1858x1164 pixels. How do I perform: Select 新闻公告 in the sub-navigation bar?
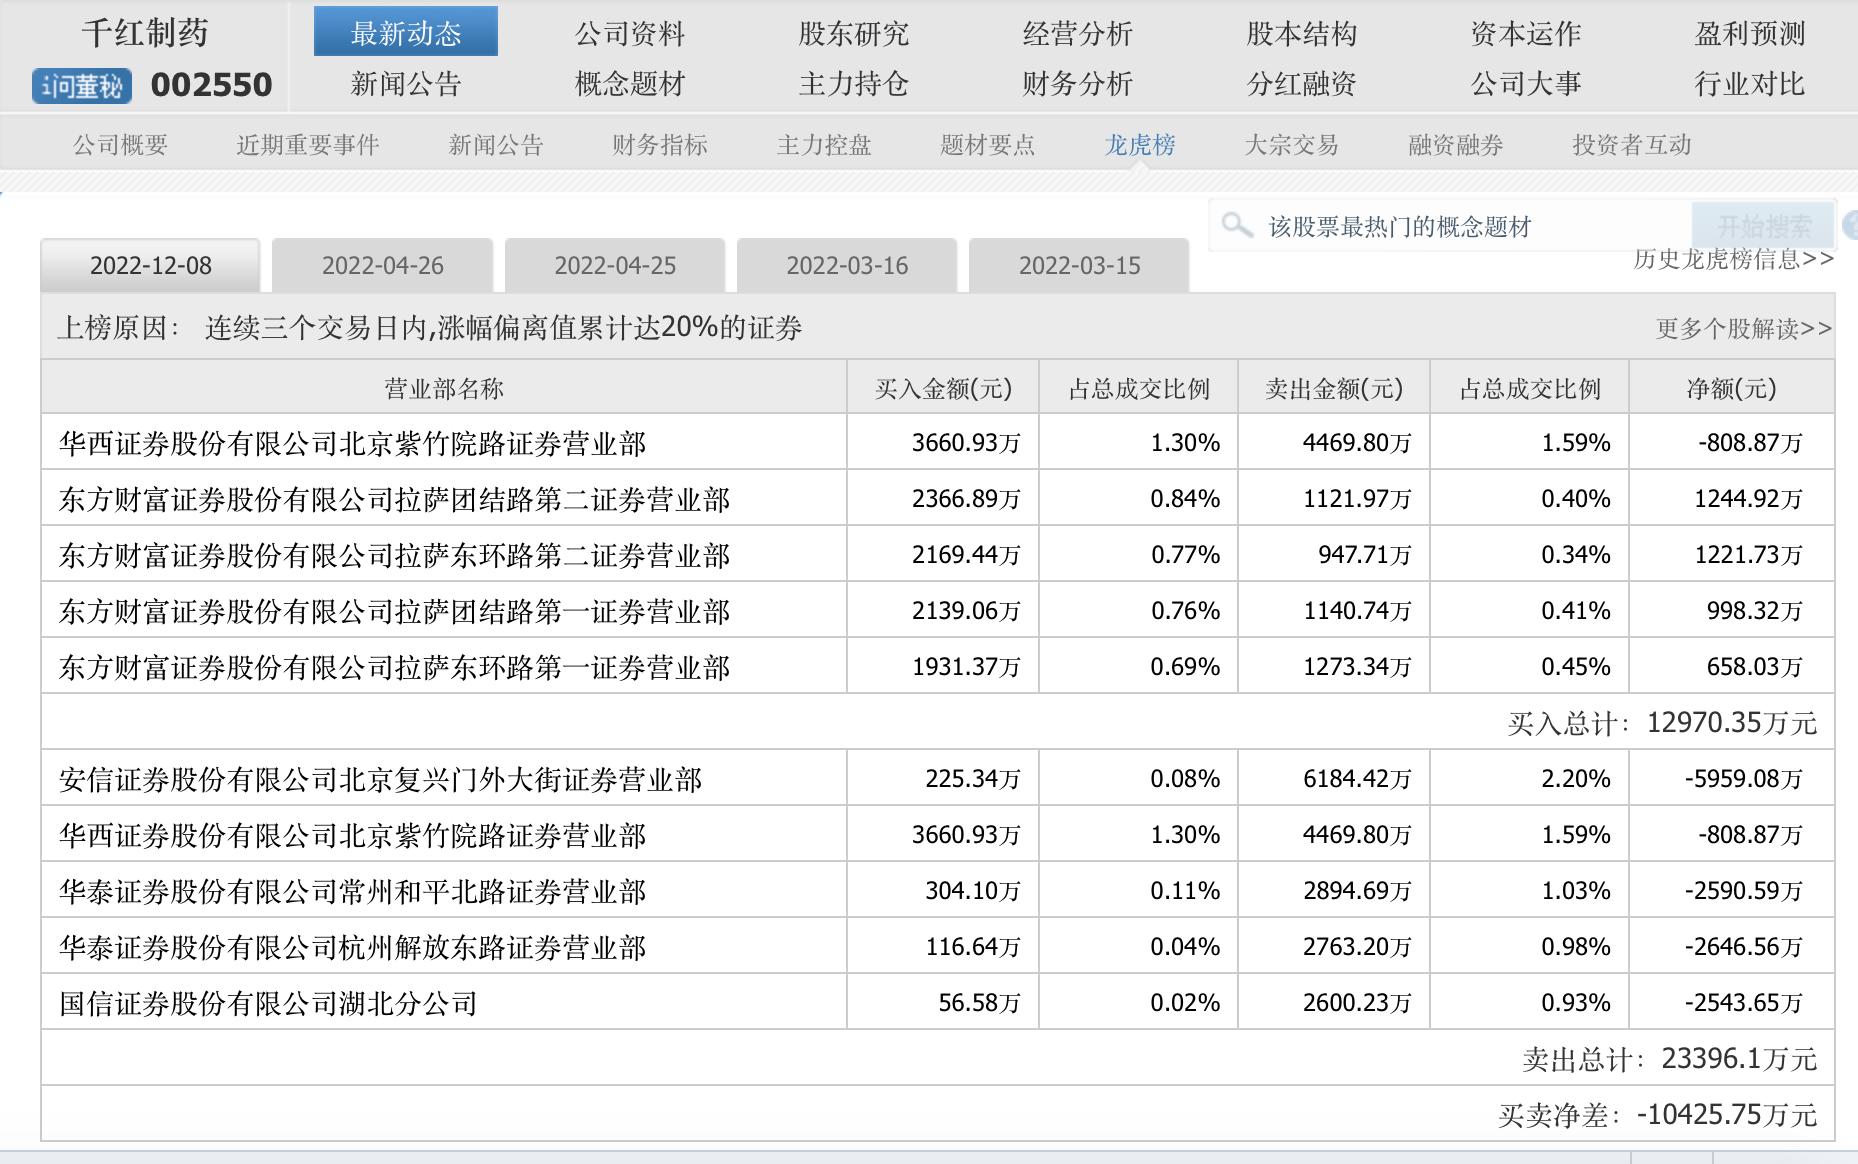point(496,145)
